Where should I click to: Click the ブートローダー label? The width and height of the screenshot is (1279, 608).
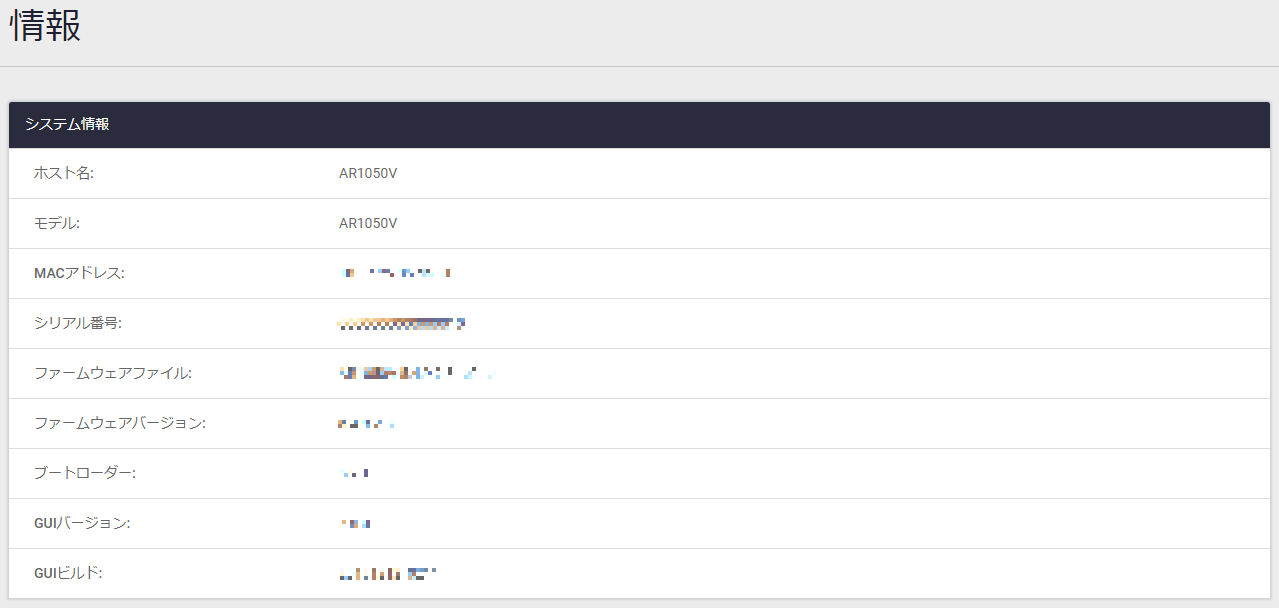(x=84, y=473)
